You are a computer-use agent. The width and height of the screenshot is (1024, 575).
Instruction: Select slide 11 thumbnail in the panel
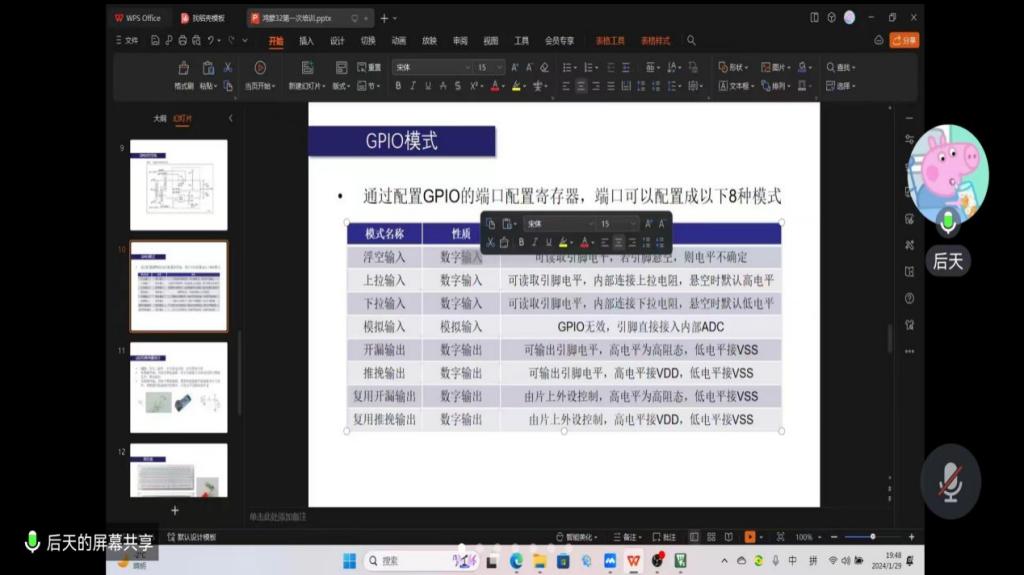pos(179,373)
